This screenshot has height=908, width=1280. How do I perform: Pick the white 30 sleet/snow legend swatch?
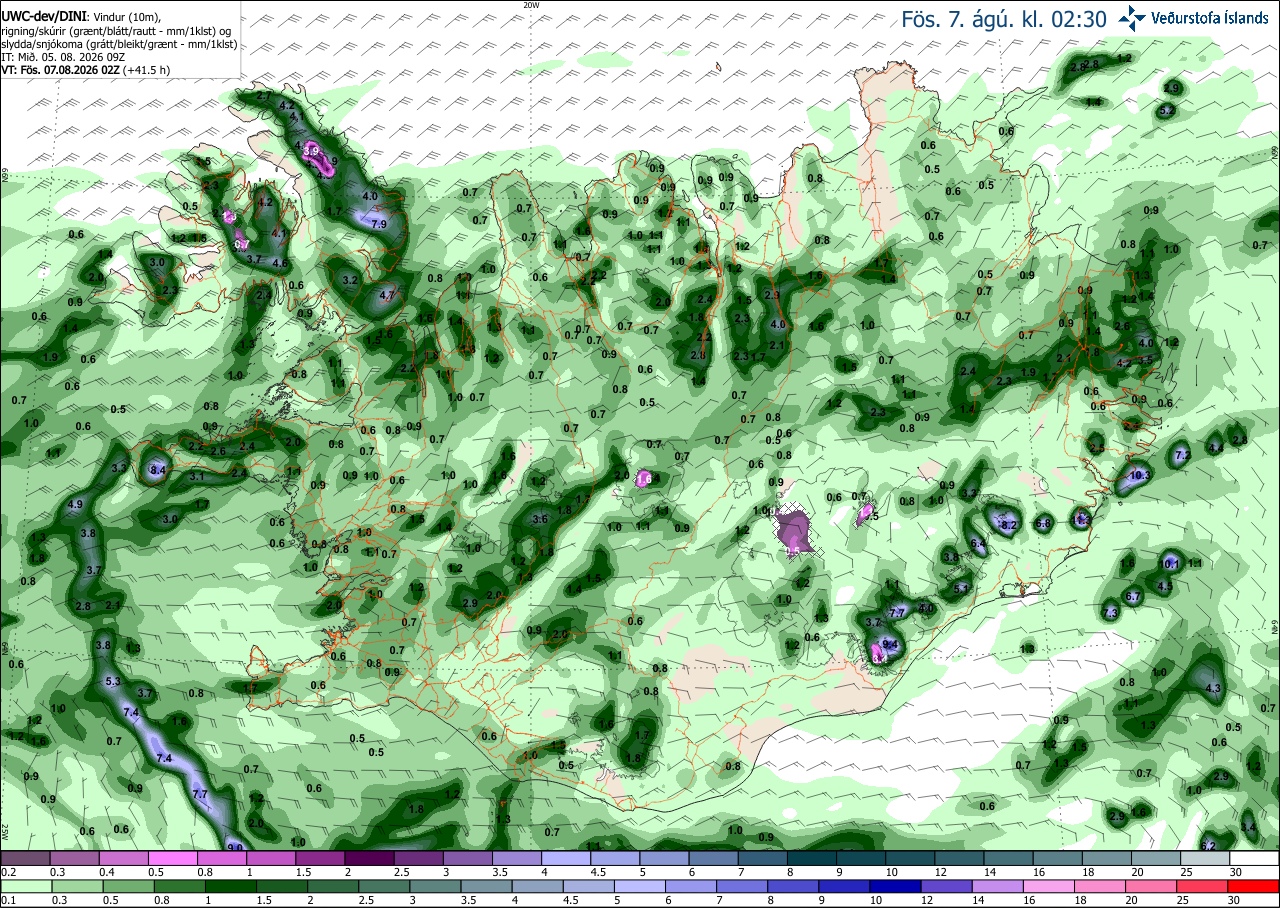[x=1254, y=858]
